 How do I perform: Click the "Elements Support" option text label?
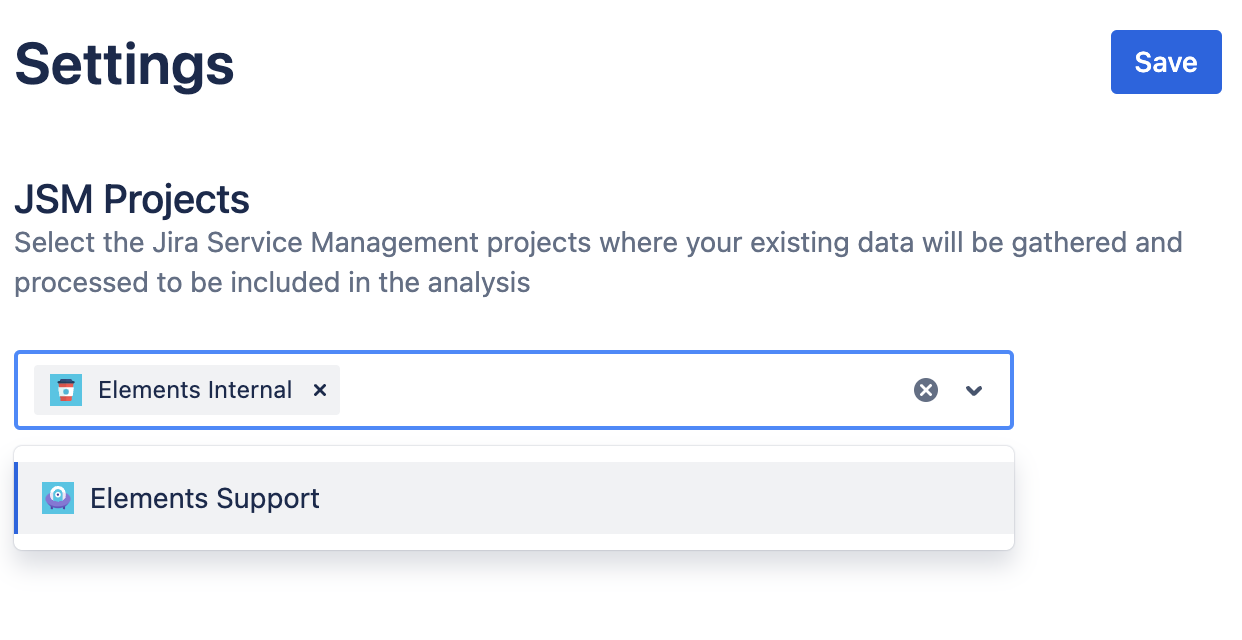pyautogui.click(x=205, y=498)
